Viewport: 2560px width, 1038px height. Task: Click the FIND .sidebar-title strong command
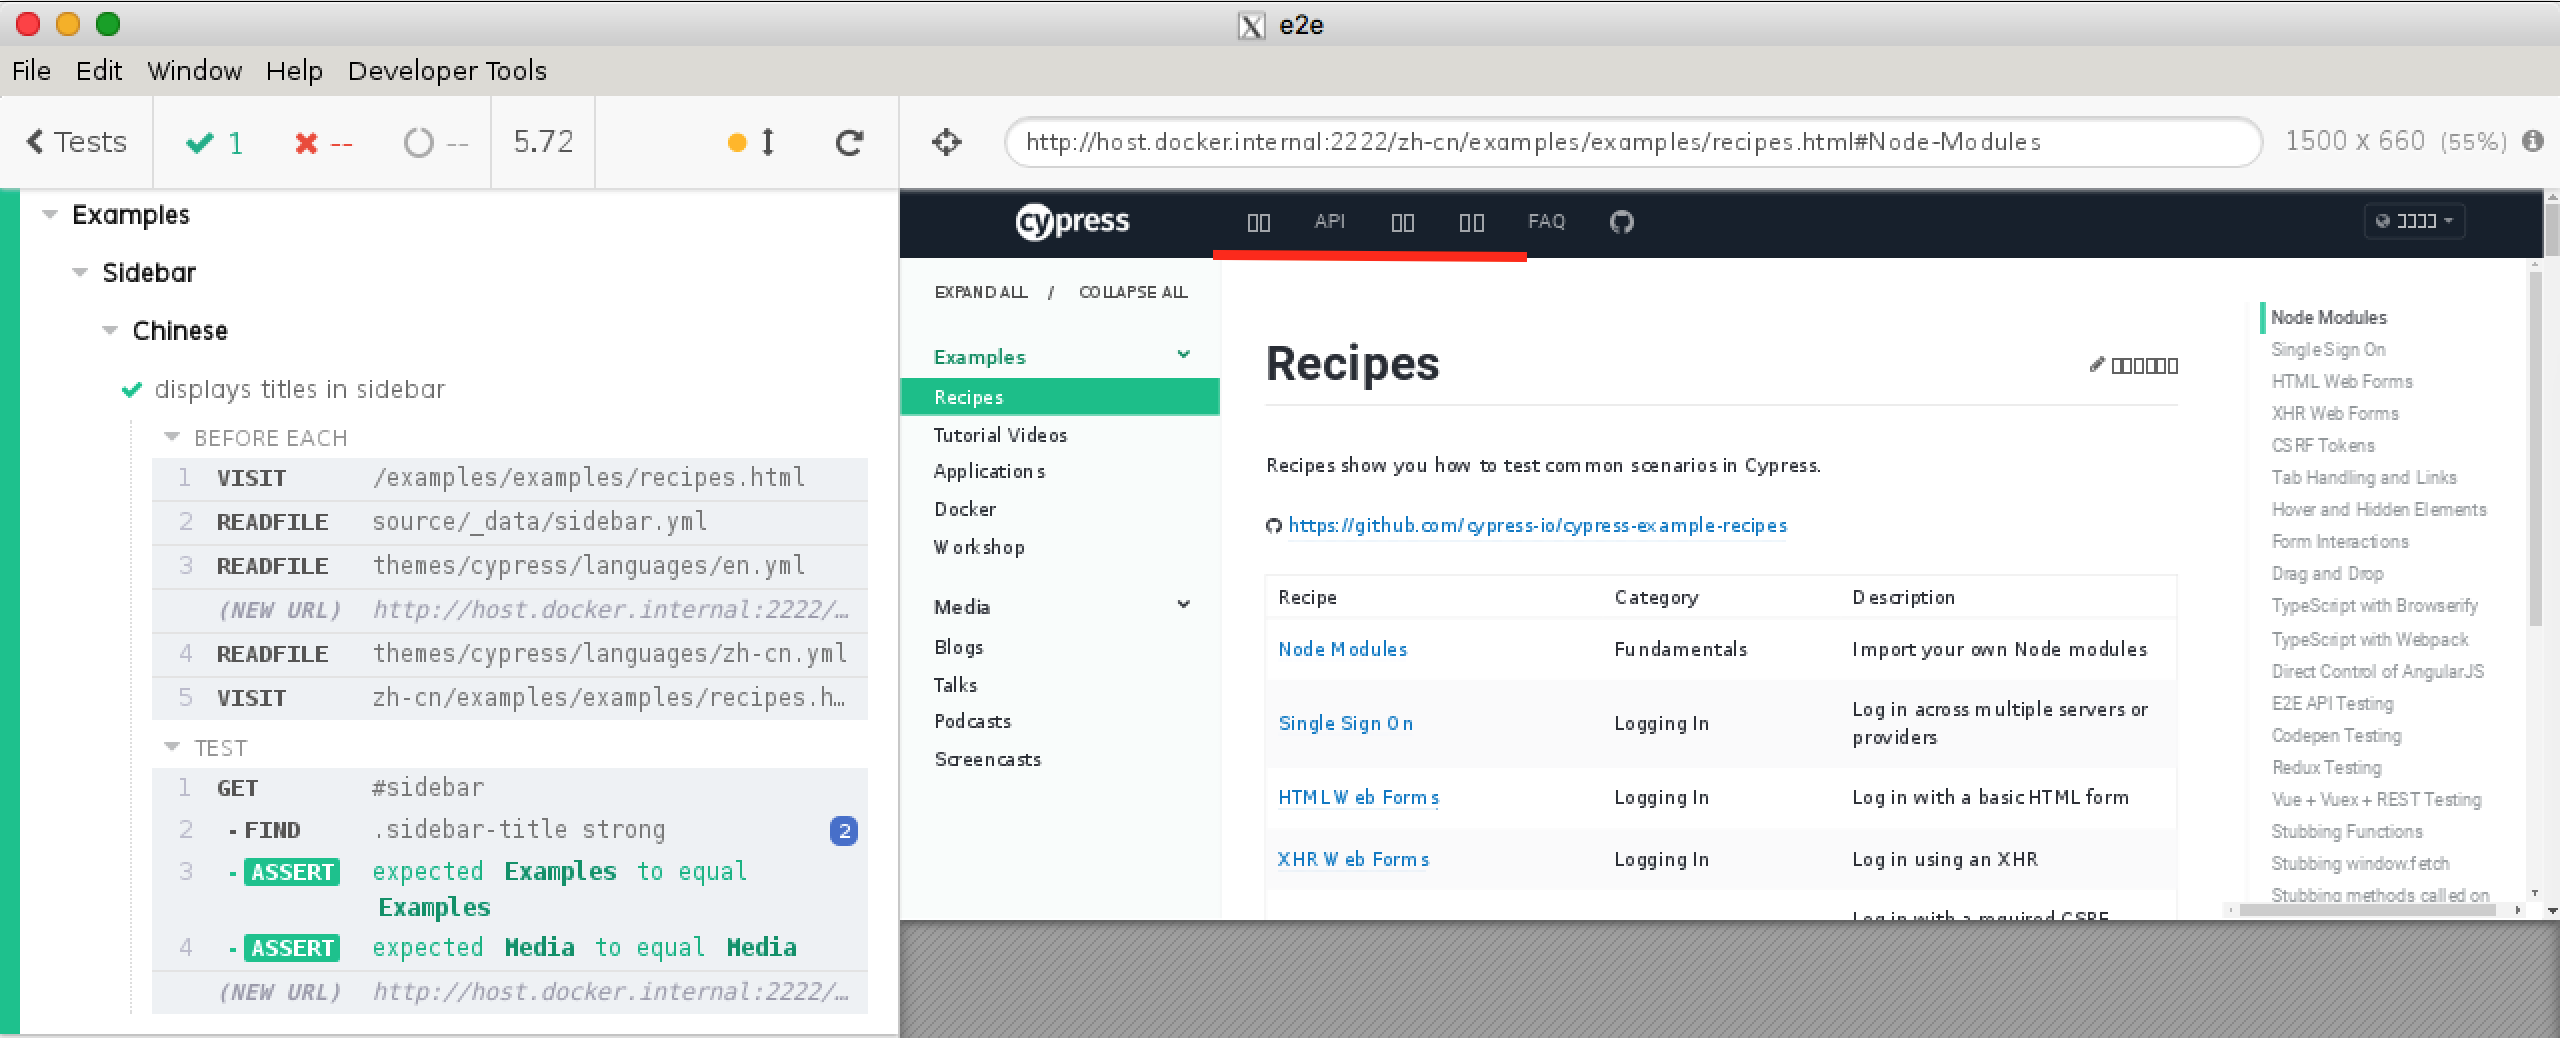coord(510,830)
